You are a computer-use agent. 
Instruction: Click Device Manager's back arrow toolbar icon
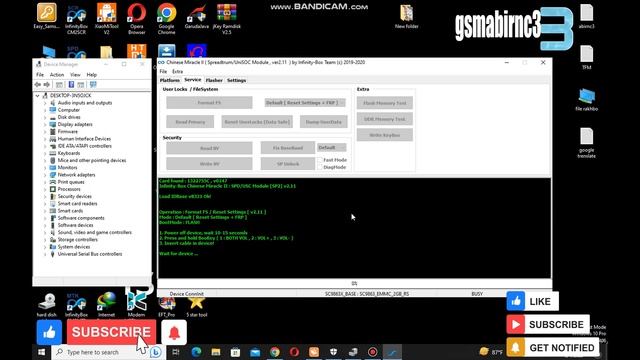tap(38, 84)
